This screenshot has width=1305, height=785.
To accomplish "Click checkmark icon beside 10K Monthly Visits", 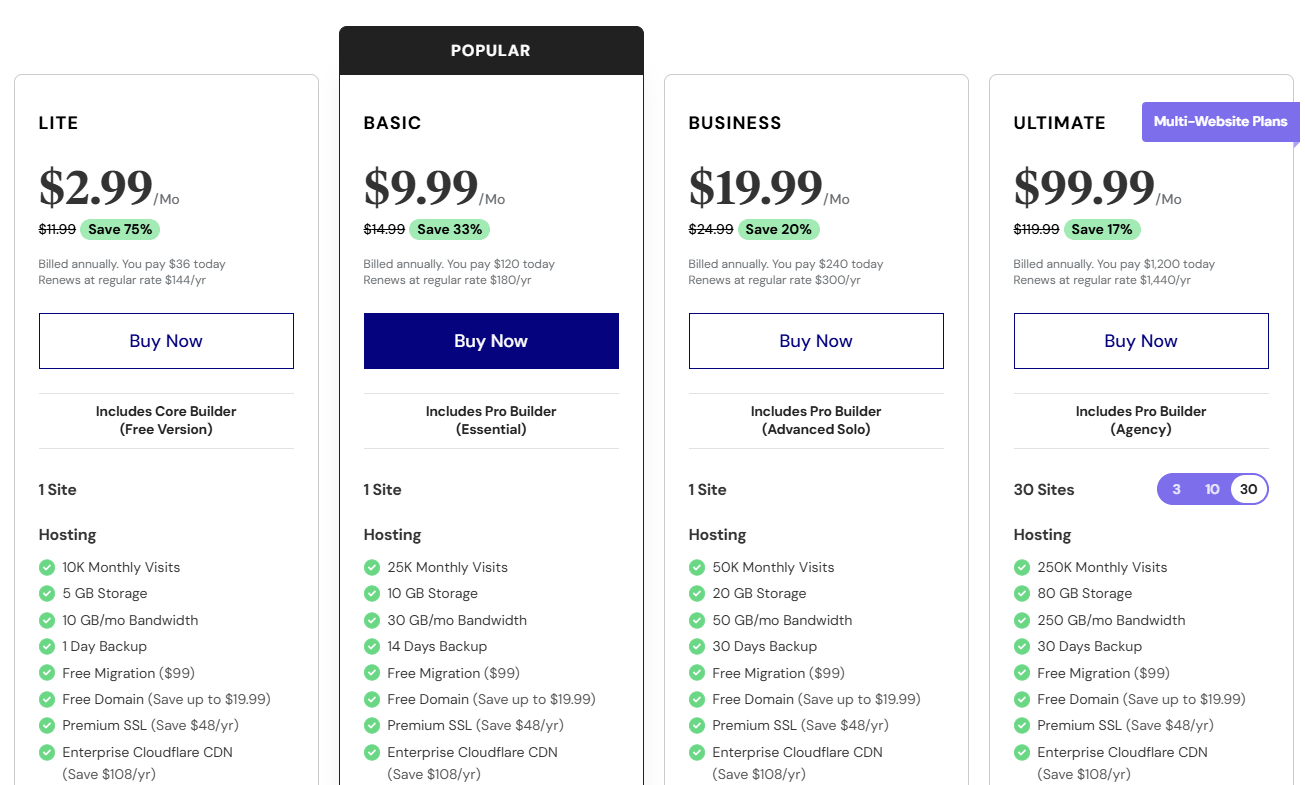I will click(x=47, y=567).
